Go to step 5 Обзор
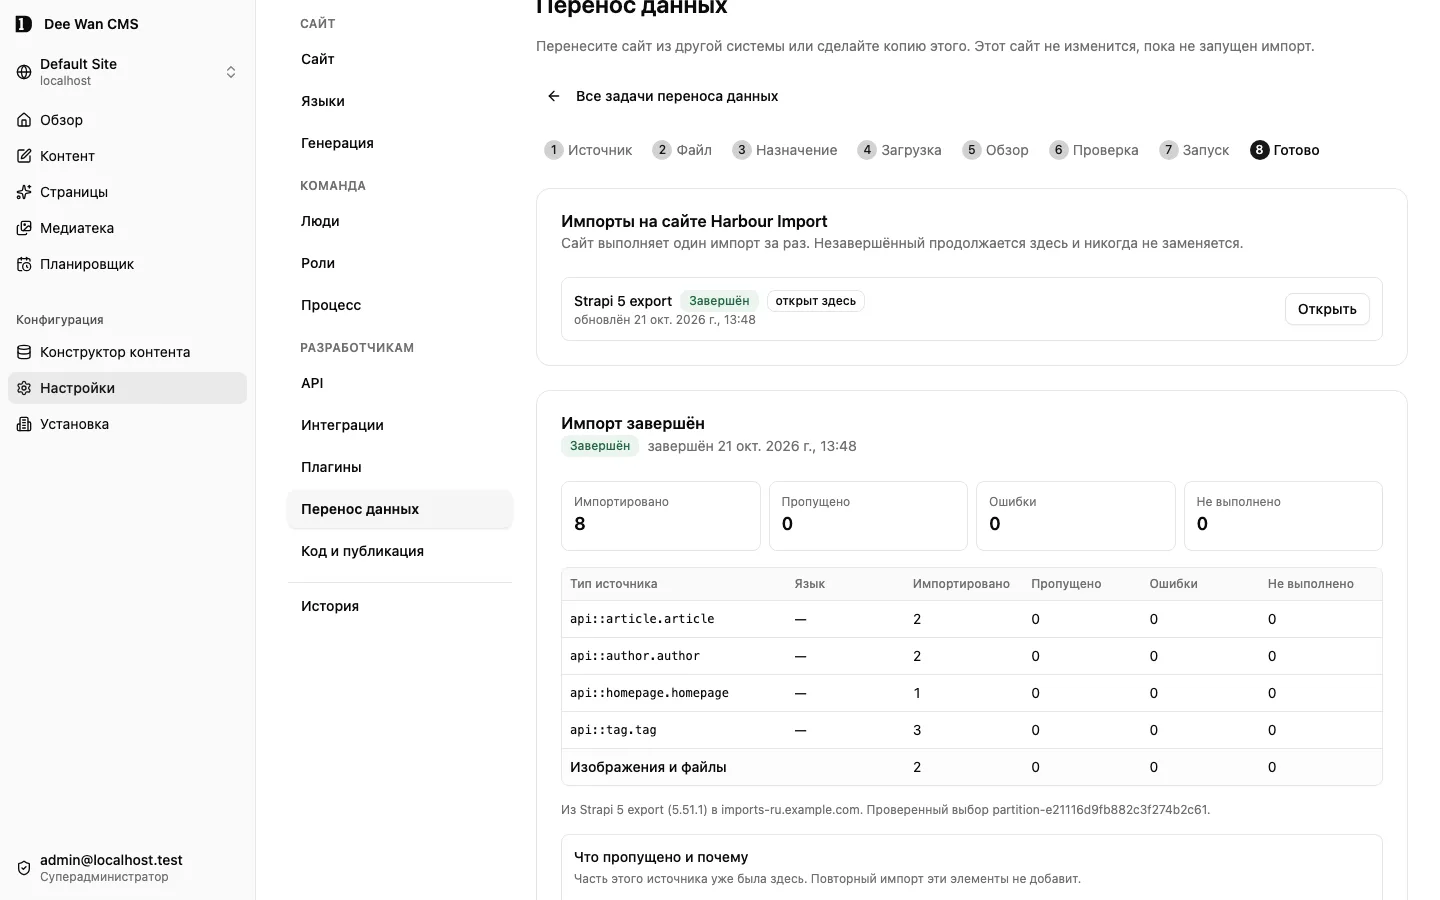This screenshot has width=1440, height=900. (996, 150)
